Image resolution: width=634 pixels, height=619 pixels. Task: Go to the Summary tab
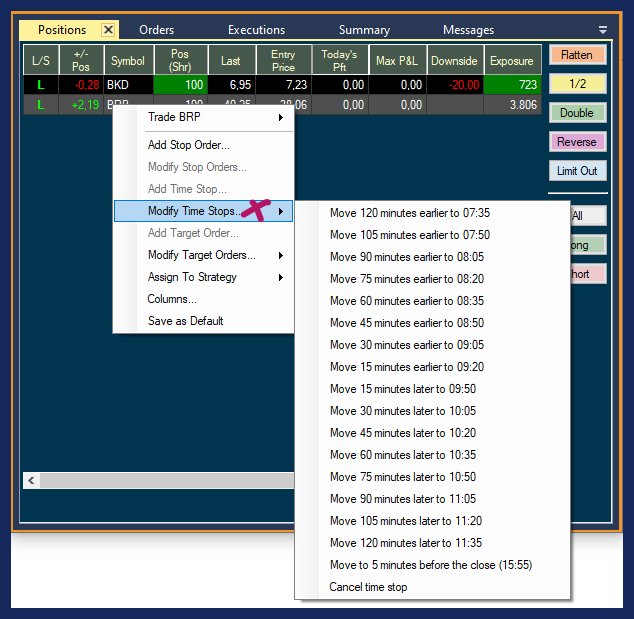click(364, 30)
